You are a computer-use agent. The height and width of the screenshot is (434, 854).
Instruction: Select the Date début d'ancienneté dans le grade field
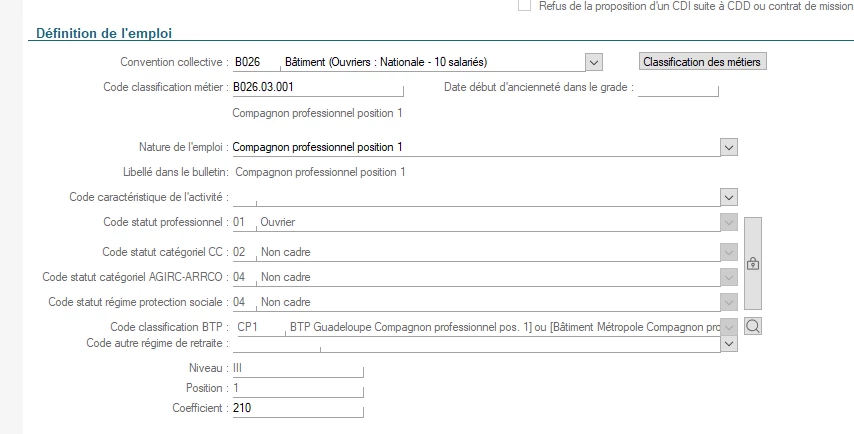tap(678, 88)
